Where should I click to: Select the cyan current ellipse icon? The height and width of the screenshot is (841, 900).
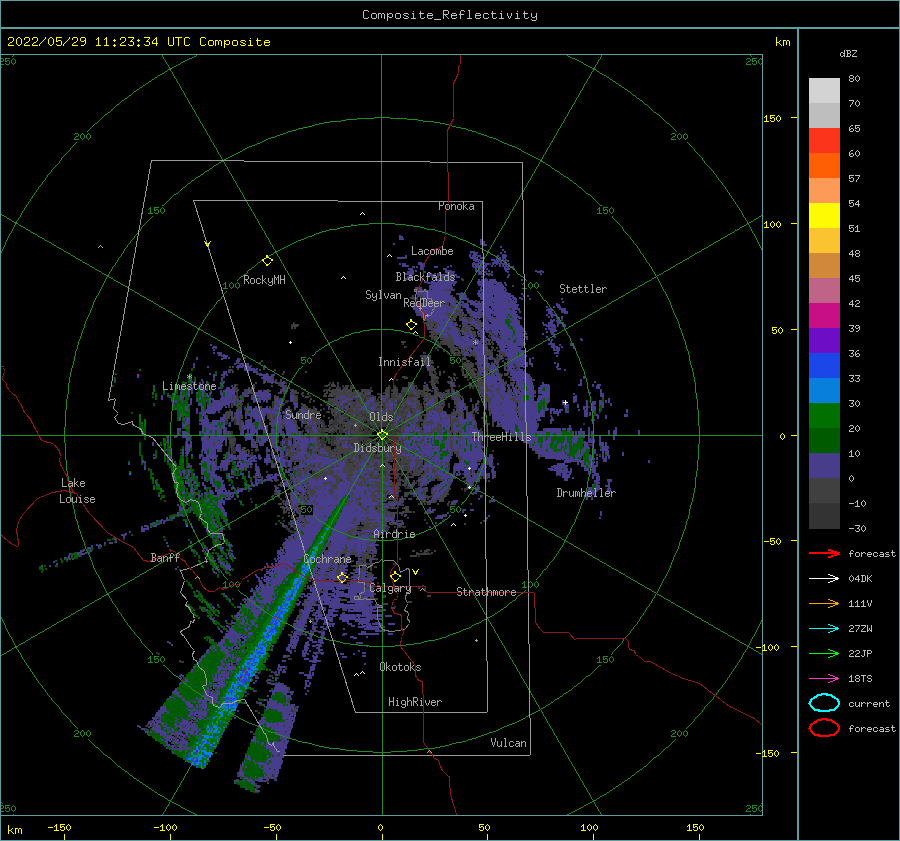pyautogui.click(x=824, y=703)
